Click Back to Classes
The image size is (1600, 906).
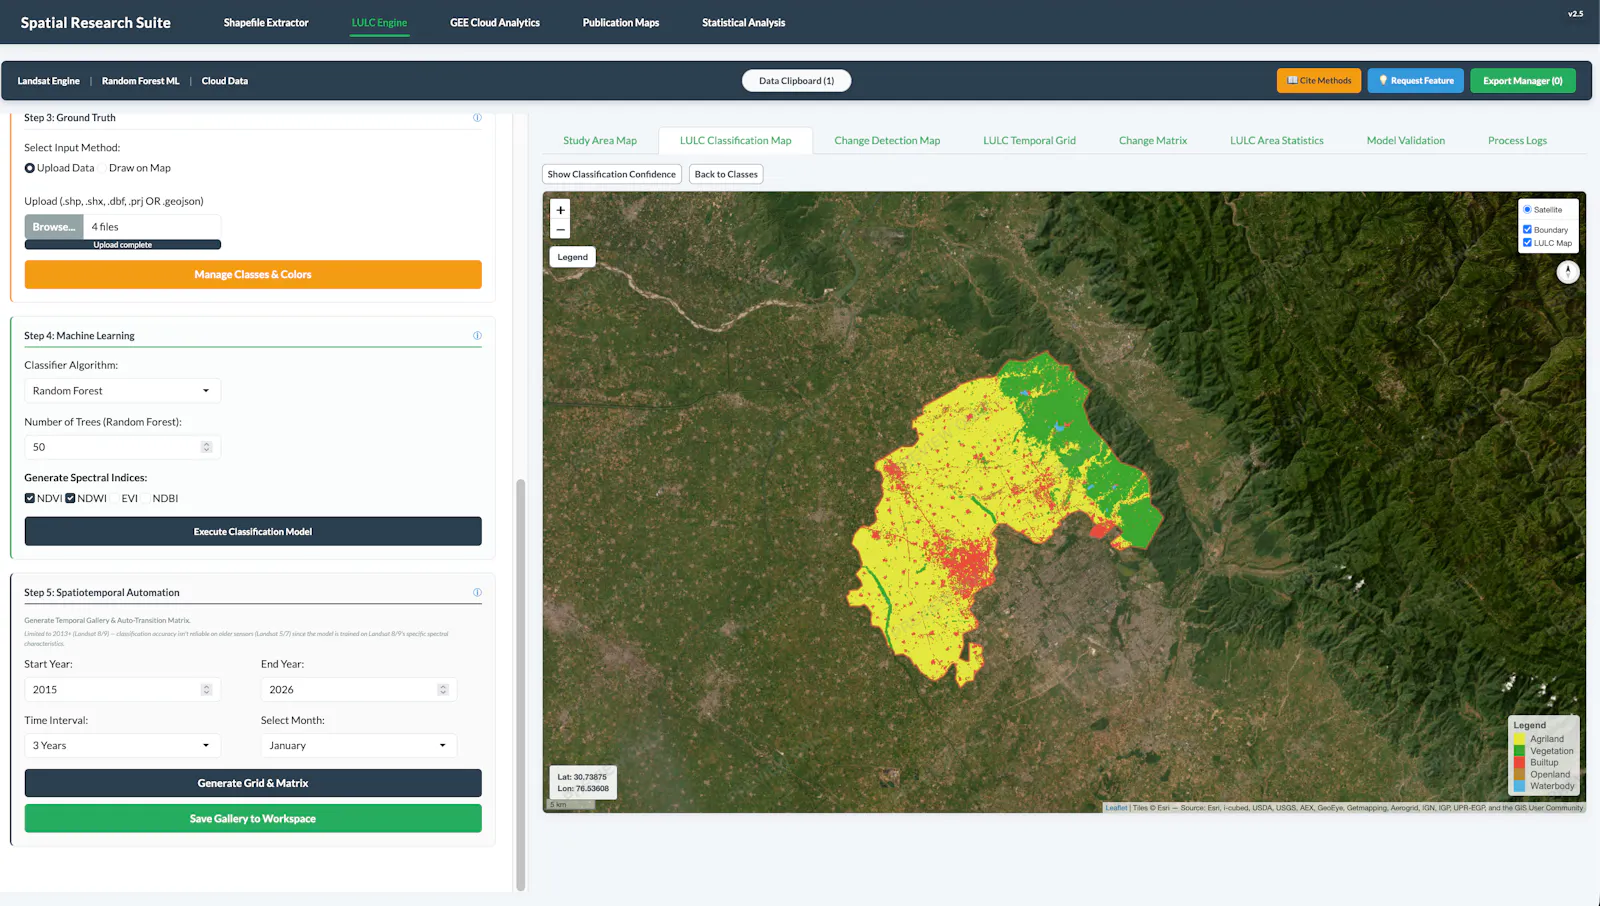[x=726, y=174]
